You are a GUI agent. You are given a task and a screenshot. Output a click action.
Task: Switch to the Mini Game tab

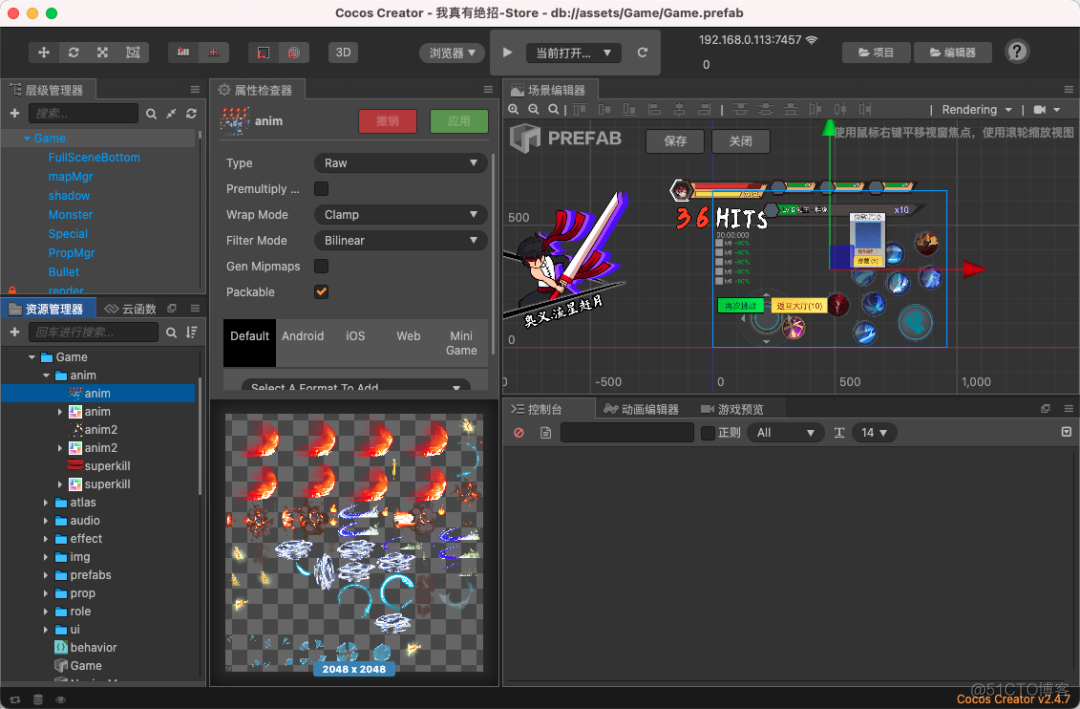[x=461, y=343]
